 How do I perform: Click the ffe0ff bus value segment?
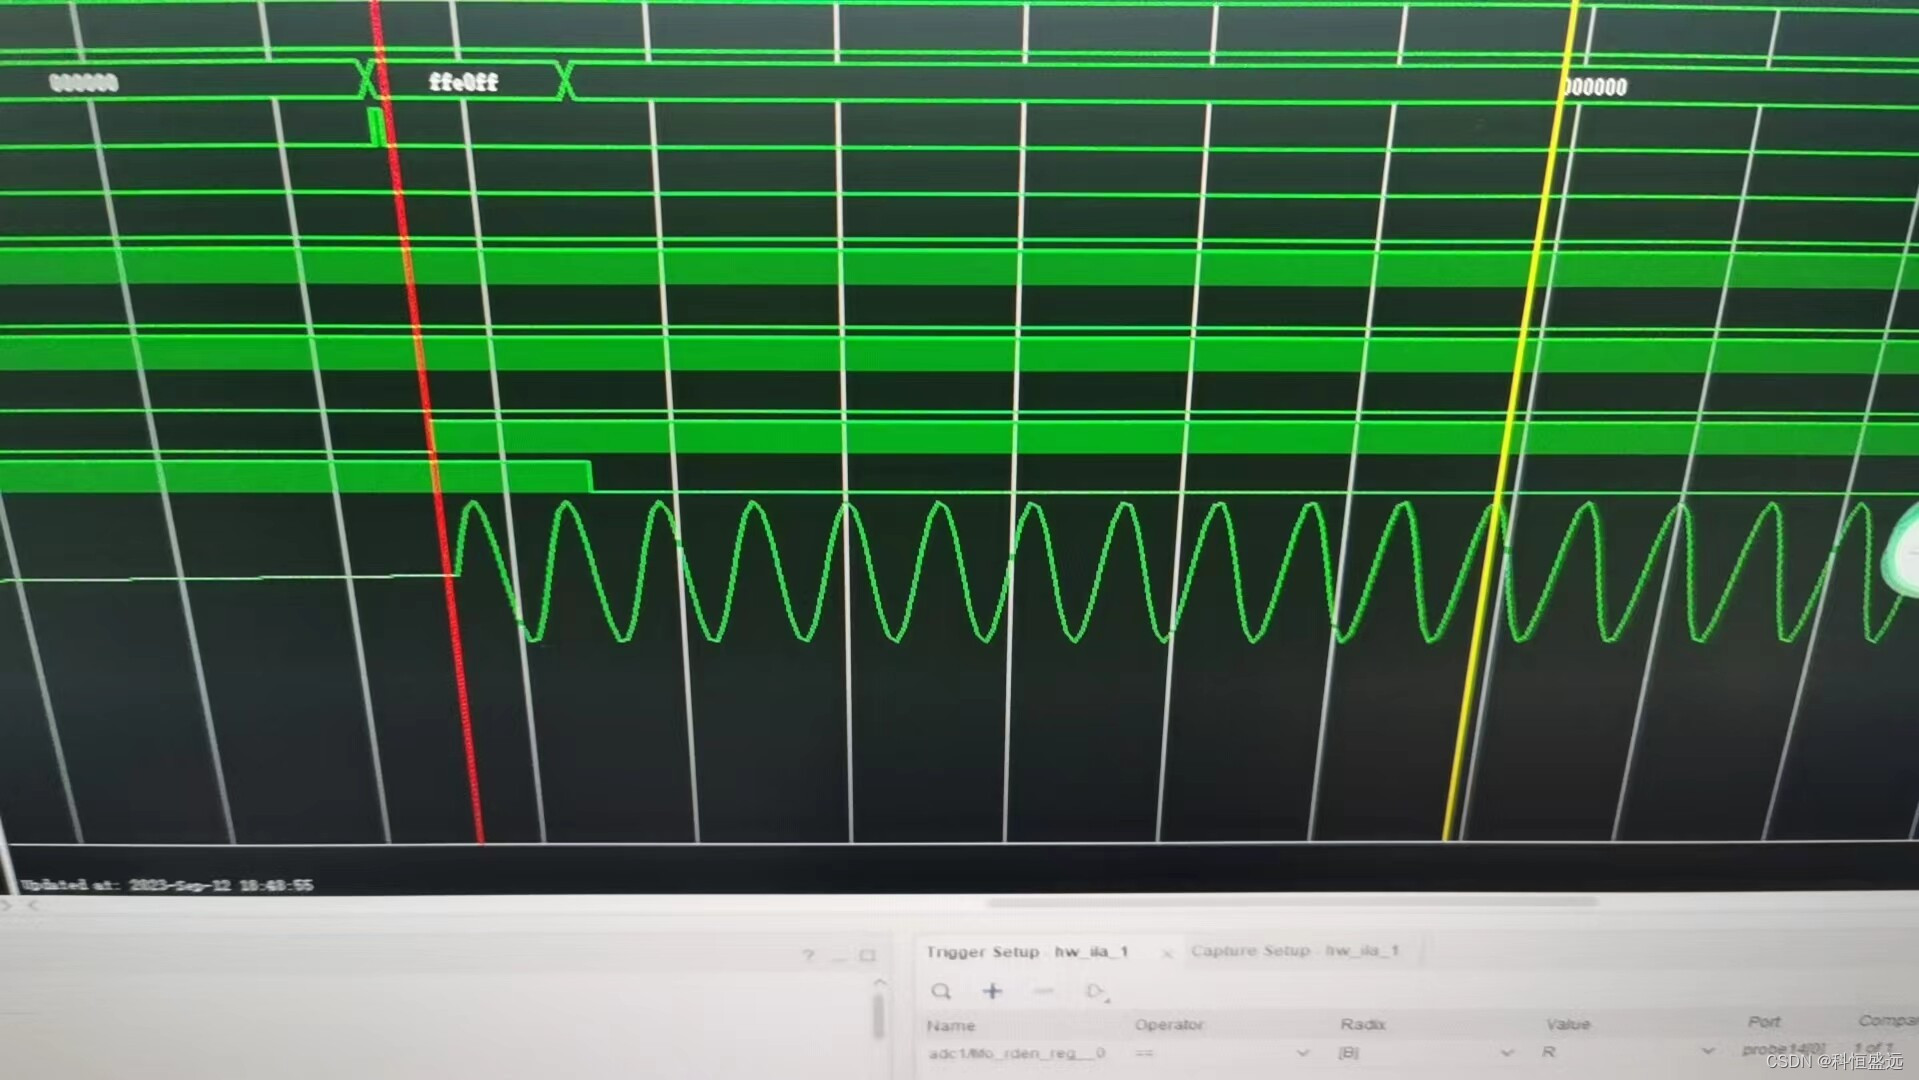(463, 81)
